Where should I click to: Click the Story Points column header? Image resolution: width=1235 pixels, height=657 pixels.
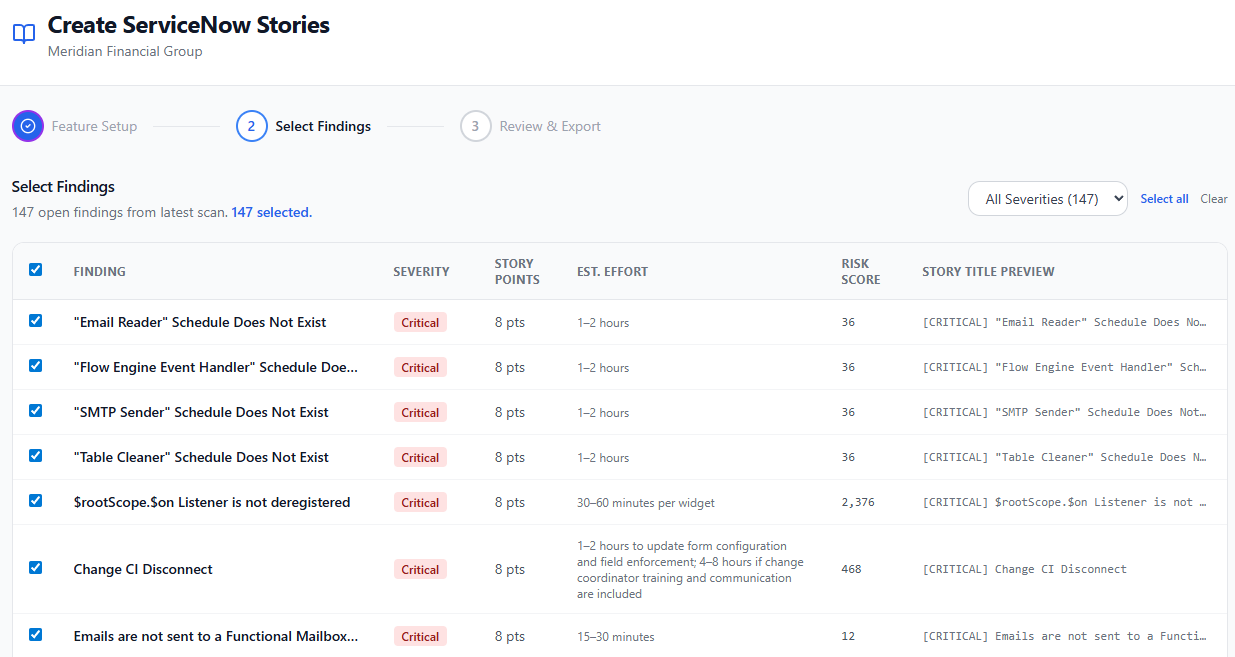(x=517, y=271)
